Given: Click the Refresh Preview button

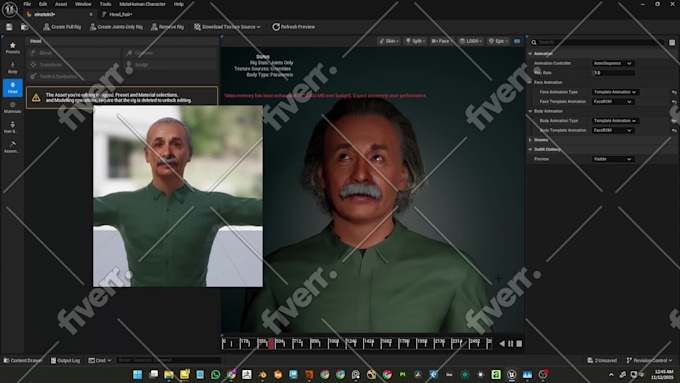Looking at the screenshot, I should (294, 27).
